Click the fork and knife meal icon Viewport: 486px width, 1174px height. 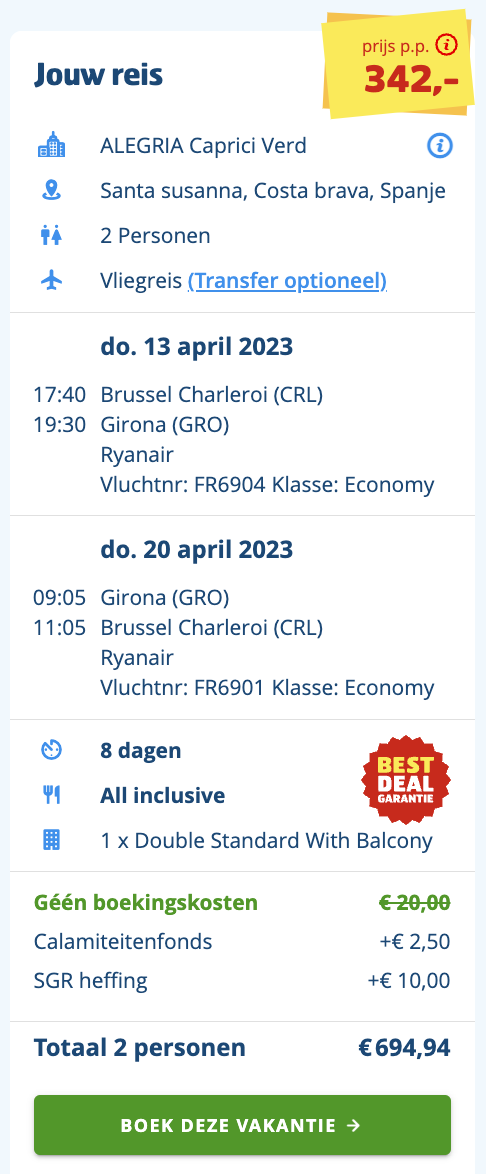tap(52, 795)
